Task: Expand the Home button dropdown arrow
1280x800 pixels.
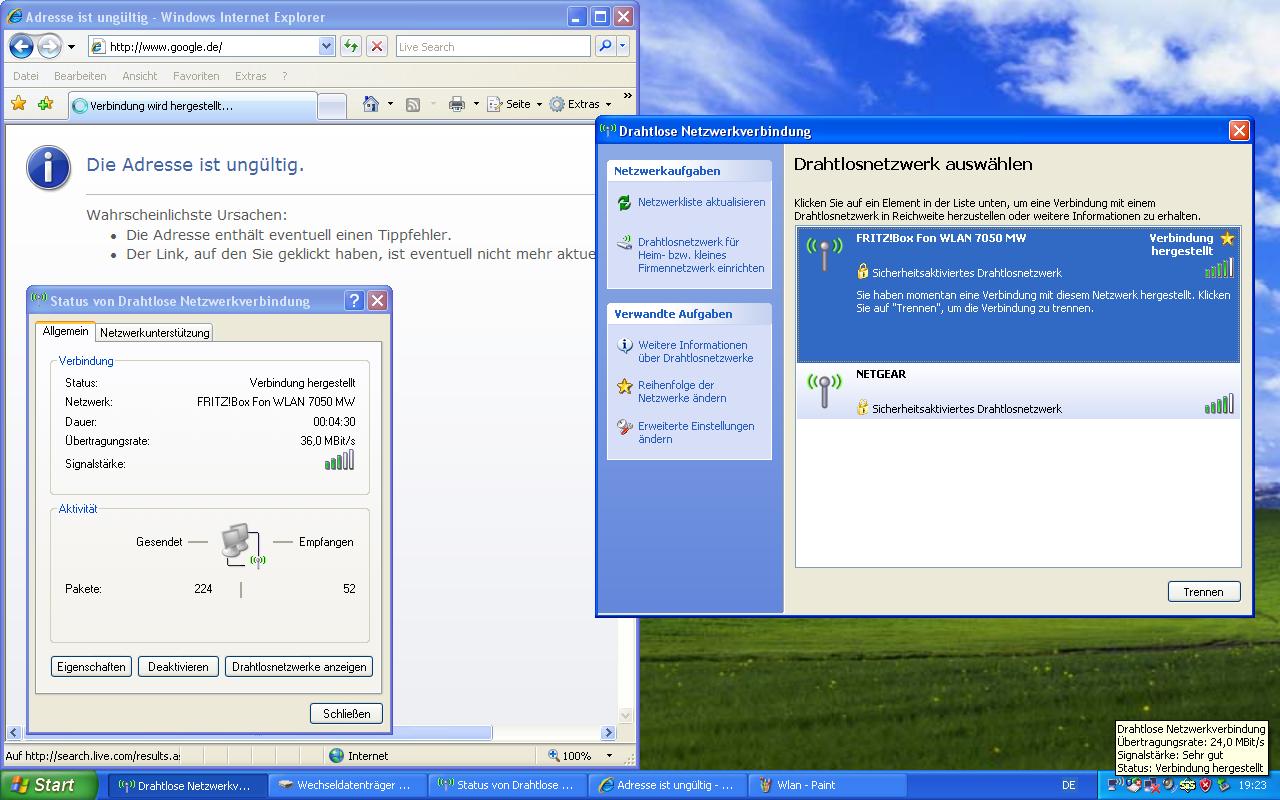Action: (x=390, y=104)
